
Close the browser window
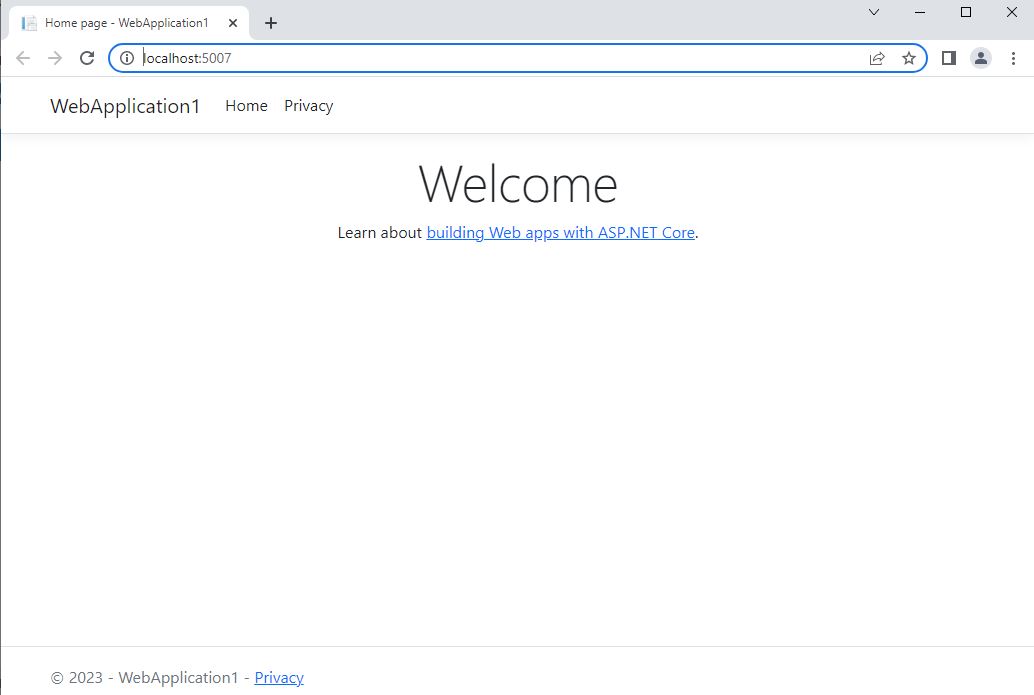pyautogui.click(x=1012, y=12)
